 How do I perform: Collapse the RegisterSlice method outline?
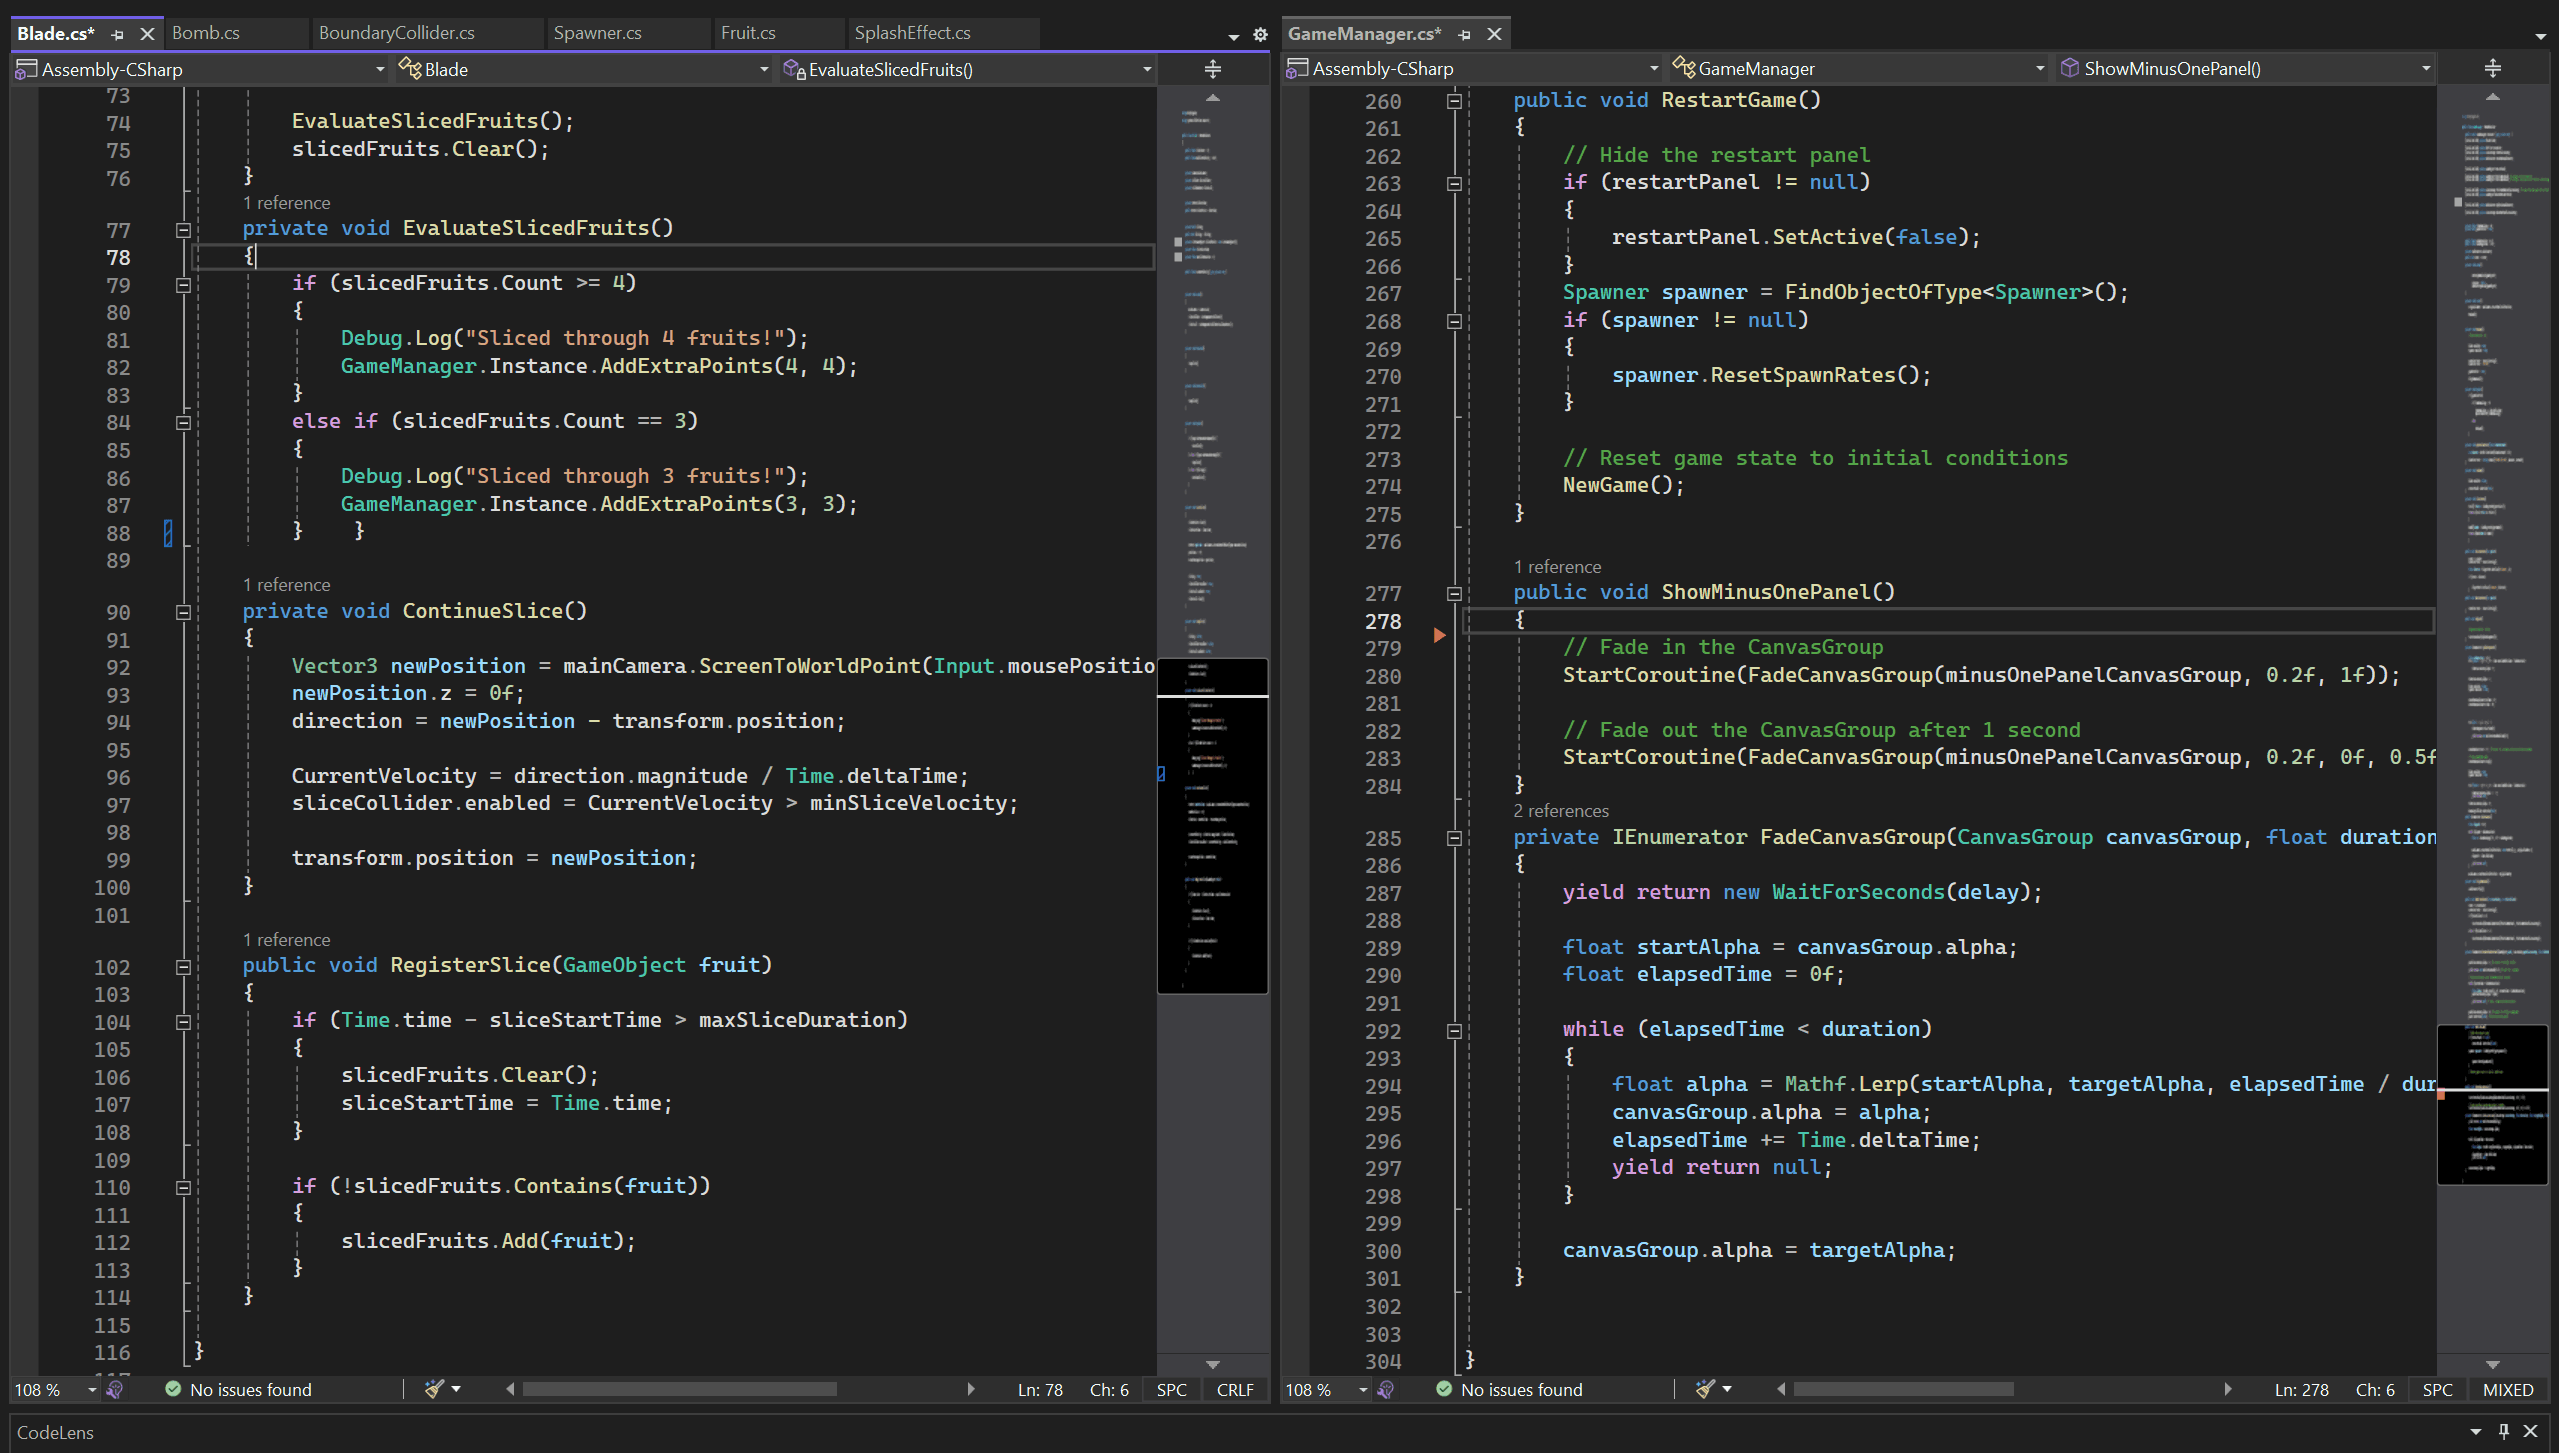pyautogui.click(x=183, y=967)
